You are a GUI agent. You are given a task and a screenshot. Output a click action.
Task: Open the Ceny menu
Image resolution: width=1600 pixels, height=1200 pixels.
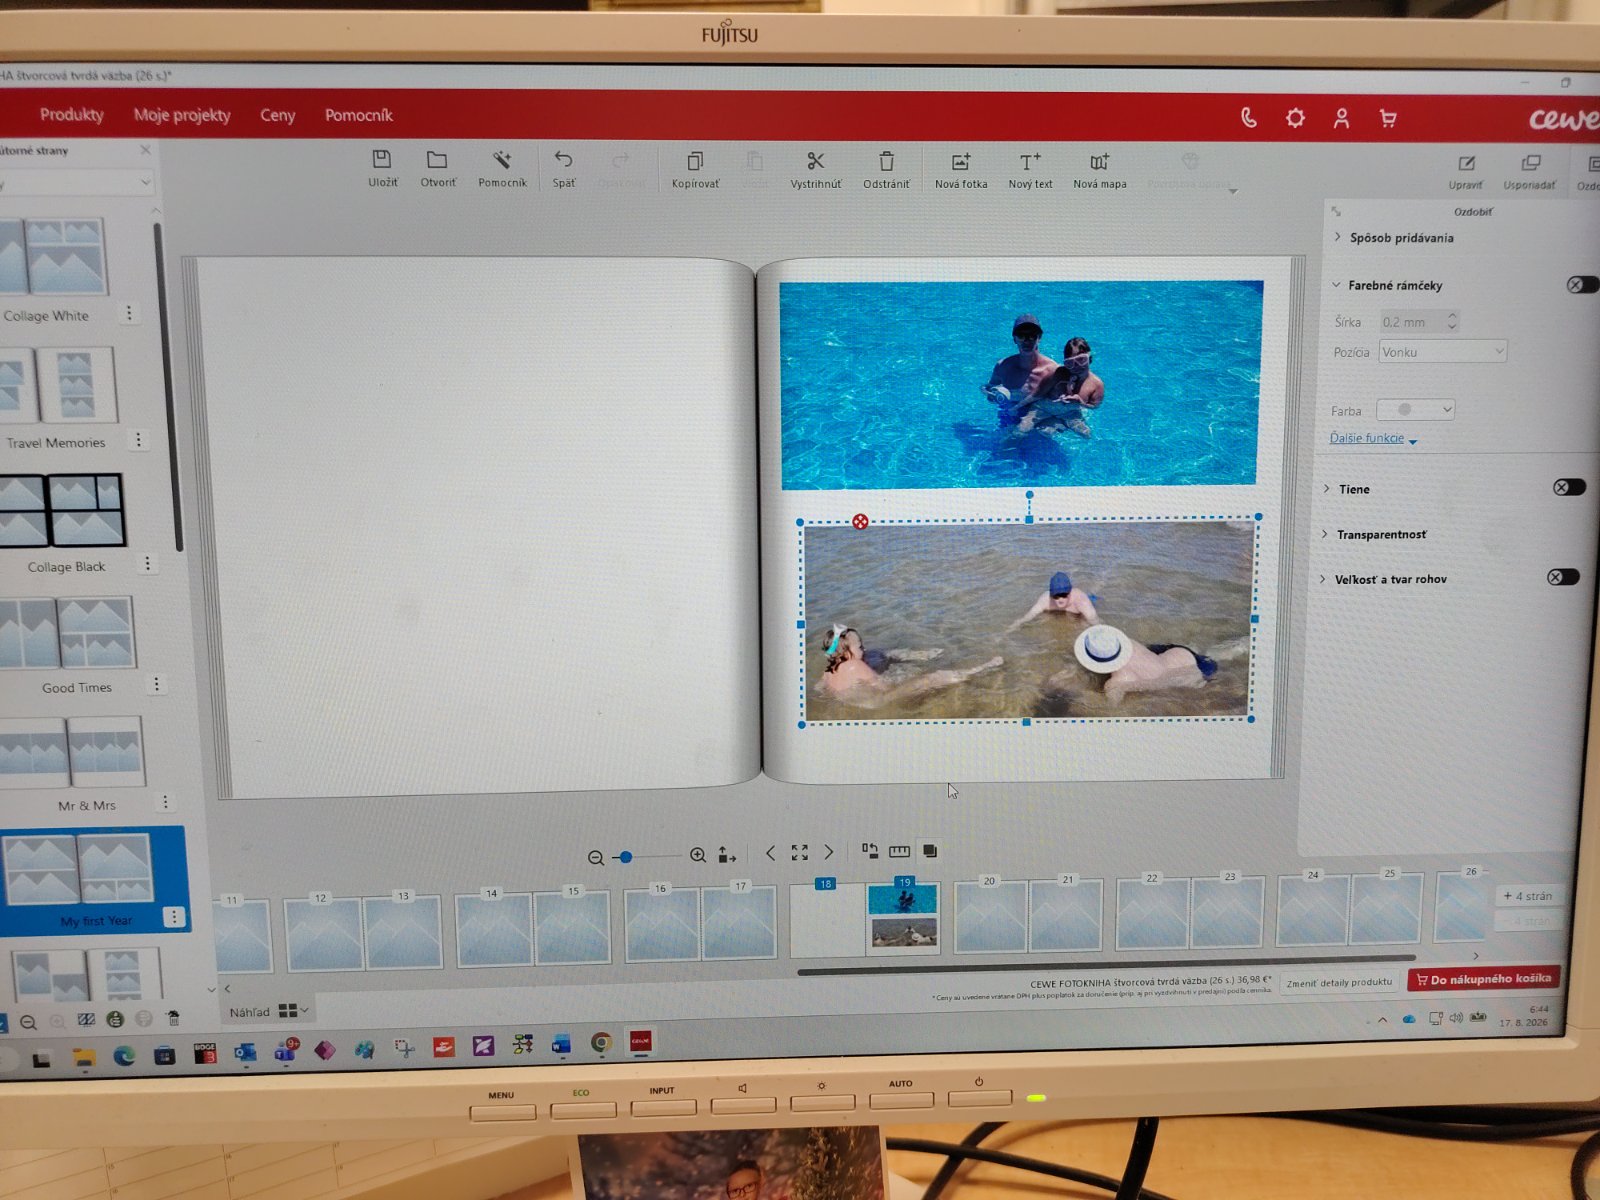[277, 115]
